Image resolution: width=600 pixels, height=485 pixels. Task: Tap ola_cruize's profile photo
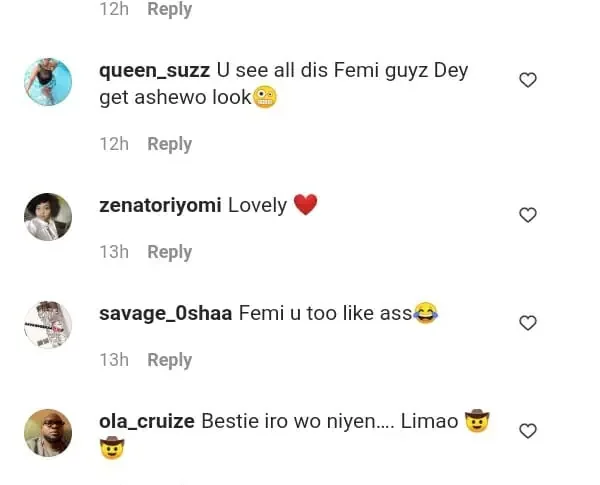(48, 433)
